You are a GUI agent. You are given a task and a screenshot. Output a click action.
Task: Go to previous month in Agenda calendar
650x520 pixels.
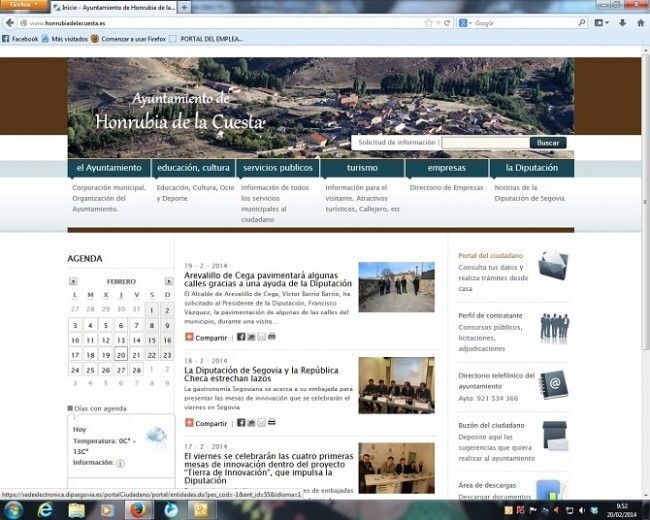click(x=73, y=281)
